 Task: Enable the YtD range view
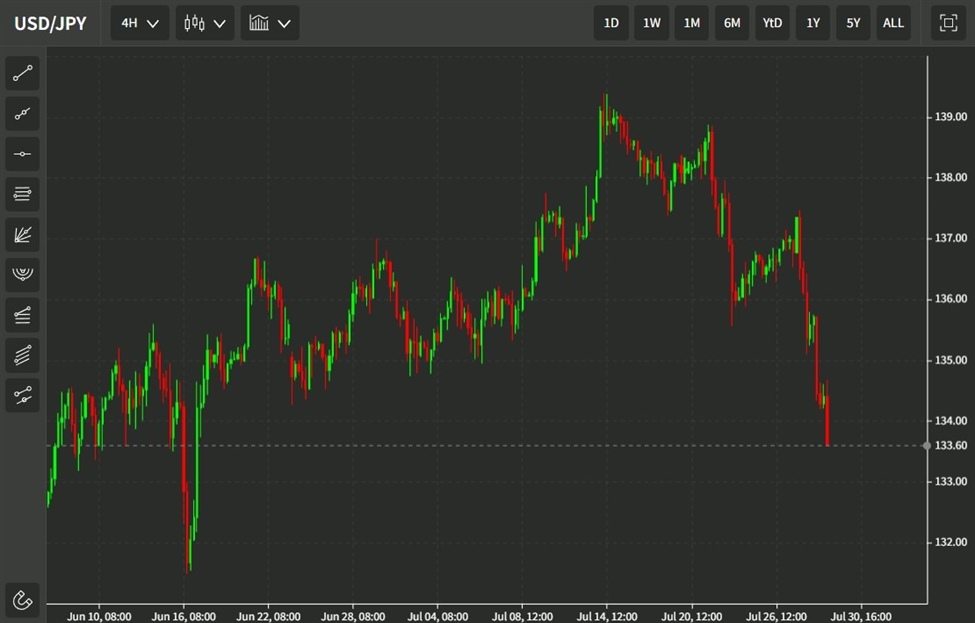(772, 22)
